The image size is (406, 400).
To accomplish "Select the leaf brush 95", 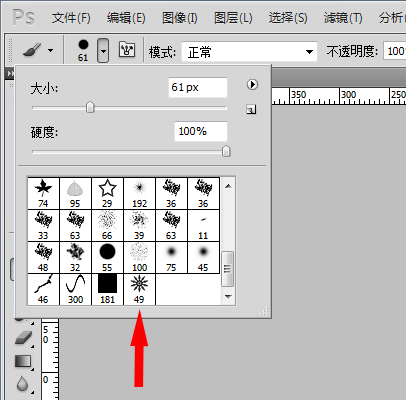I will click(75, 193).
